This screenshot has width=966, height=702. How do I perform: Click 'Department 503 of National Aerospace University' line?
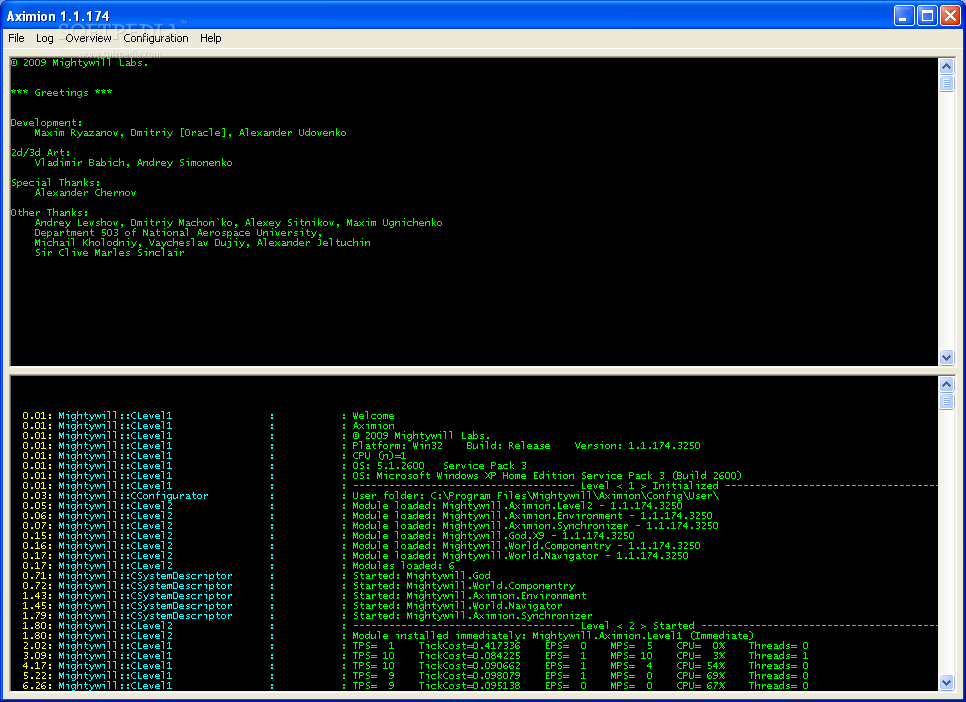point(178,232)
